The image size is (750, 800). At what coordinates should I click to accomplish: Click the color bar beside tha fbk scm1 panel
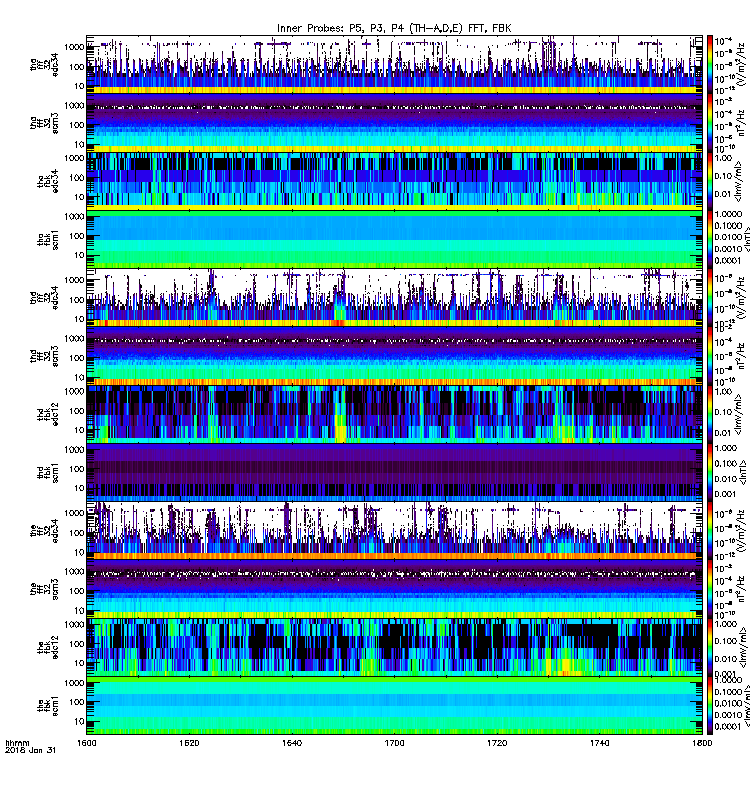click(710, 239)
